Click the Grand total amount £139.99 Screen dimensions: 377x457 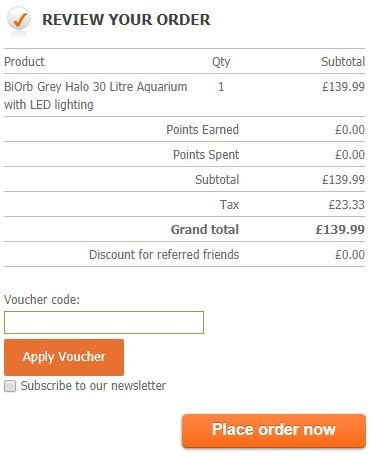tap(340, 229)
